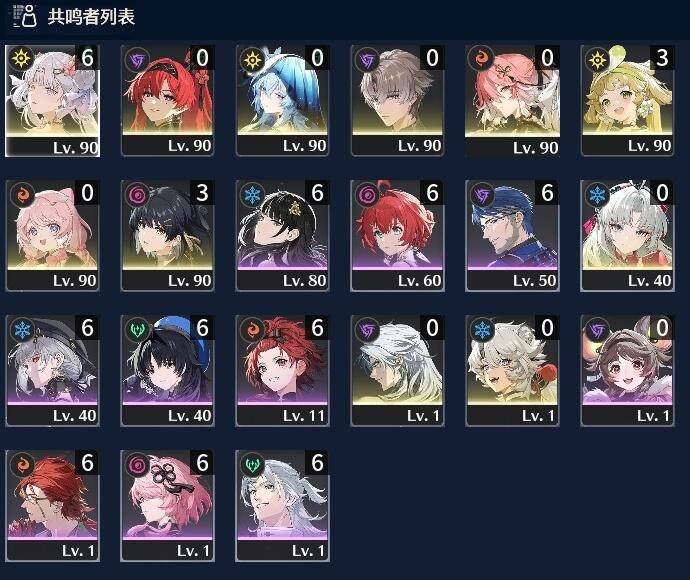Image resolution: width=690 pixels, height=580 pixels.
Task: Choose the pink-haired Lv. 1 character with black ribbon
Action: [x=167, y=506]
